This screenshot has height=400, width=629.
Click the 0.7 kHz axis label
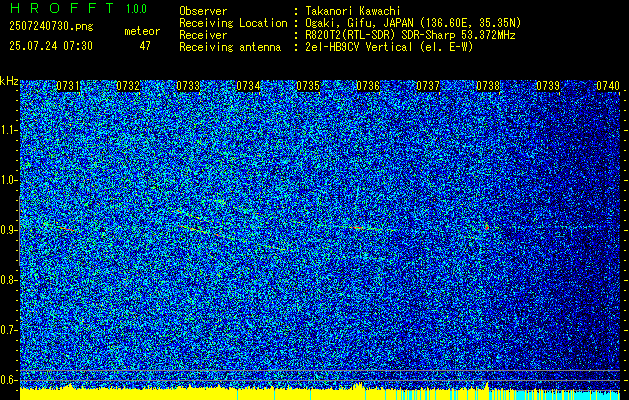pos(8,330)
